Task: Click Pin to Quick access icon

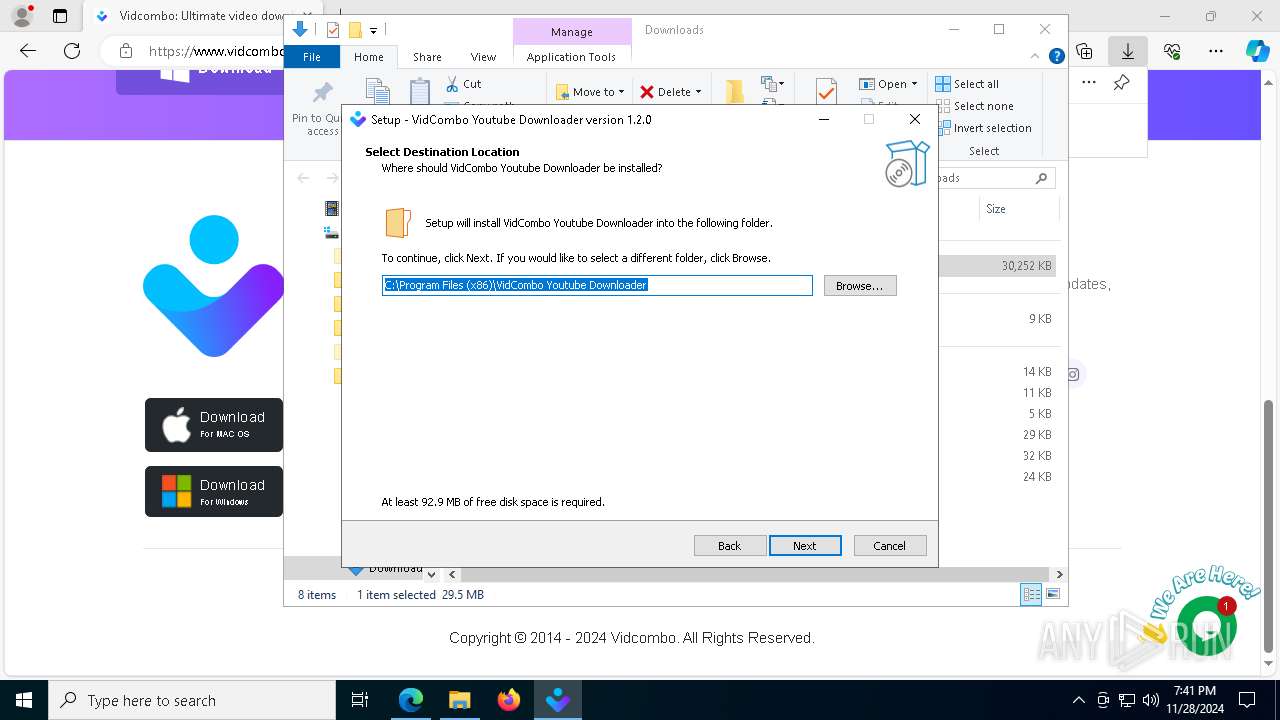Action: 322,94
